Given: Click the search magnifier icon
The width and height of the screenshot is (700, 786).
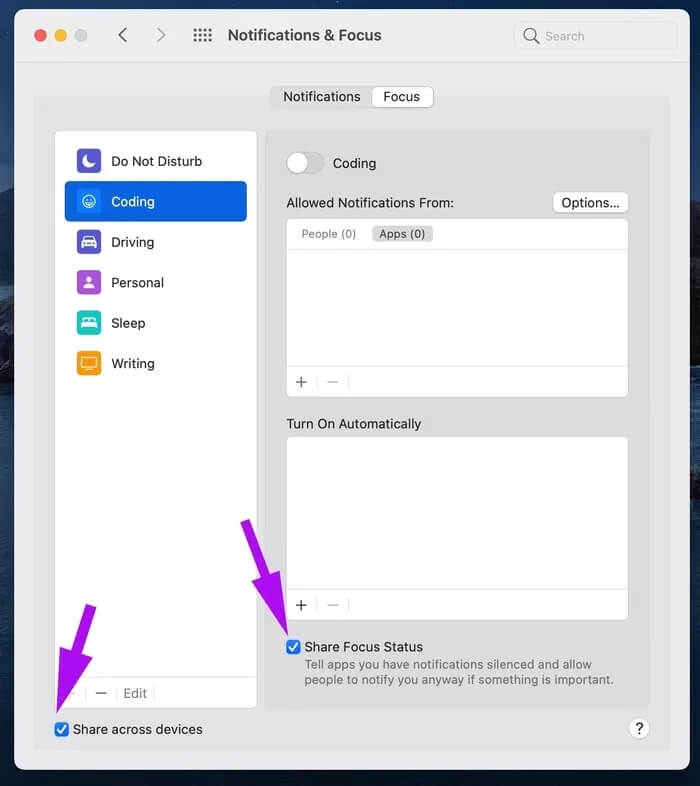Looking at the screenshot, I should pyautogui.click(x=531, y=36).
